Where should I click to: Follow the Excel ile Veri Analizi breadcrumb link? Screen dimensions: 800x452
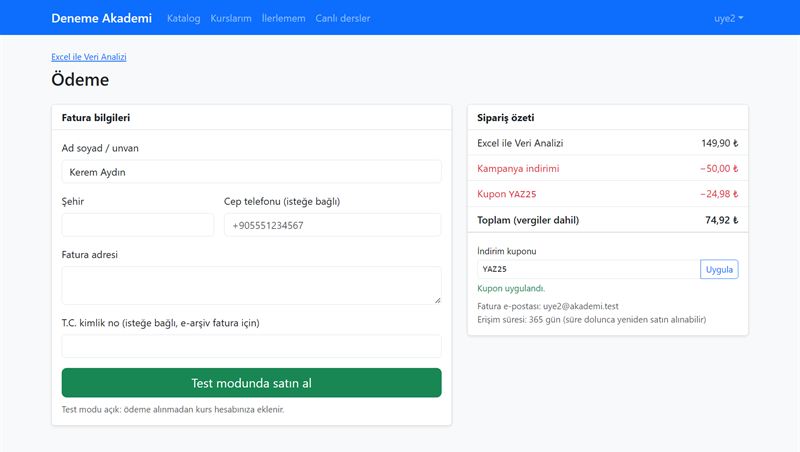(x=89, y=57)
